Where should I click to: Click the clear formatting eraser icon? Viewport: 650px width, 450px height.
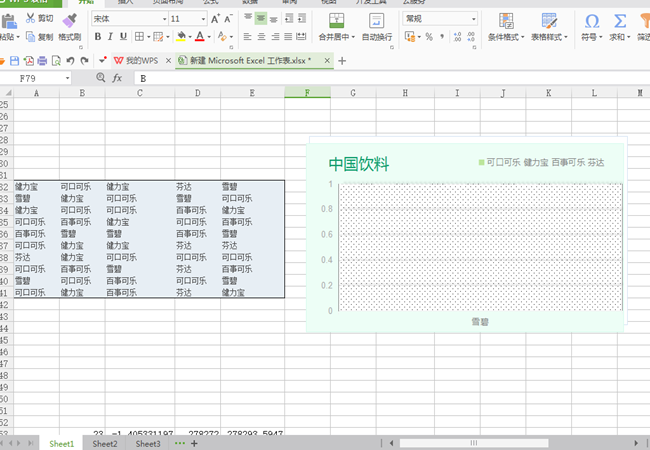click(x=222, y=36)
